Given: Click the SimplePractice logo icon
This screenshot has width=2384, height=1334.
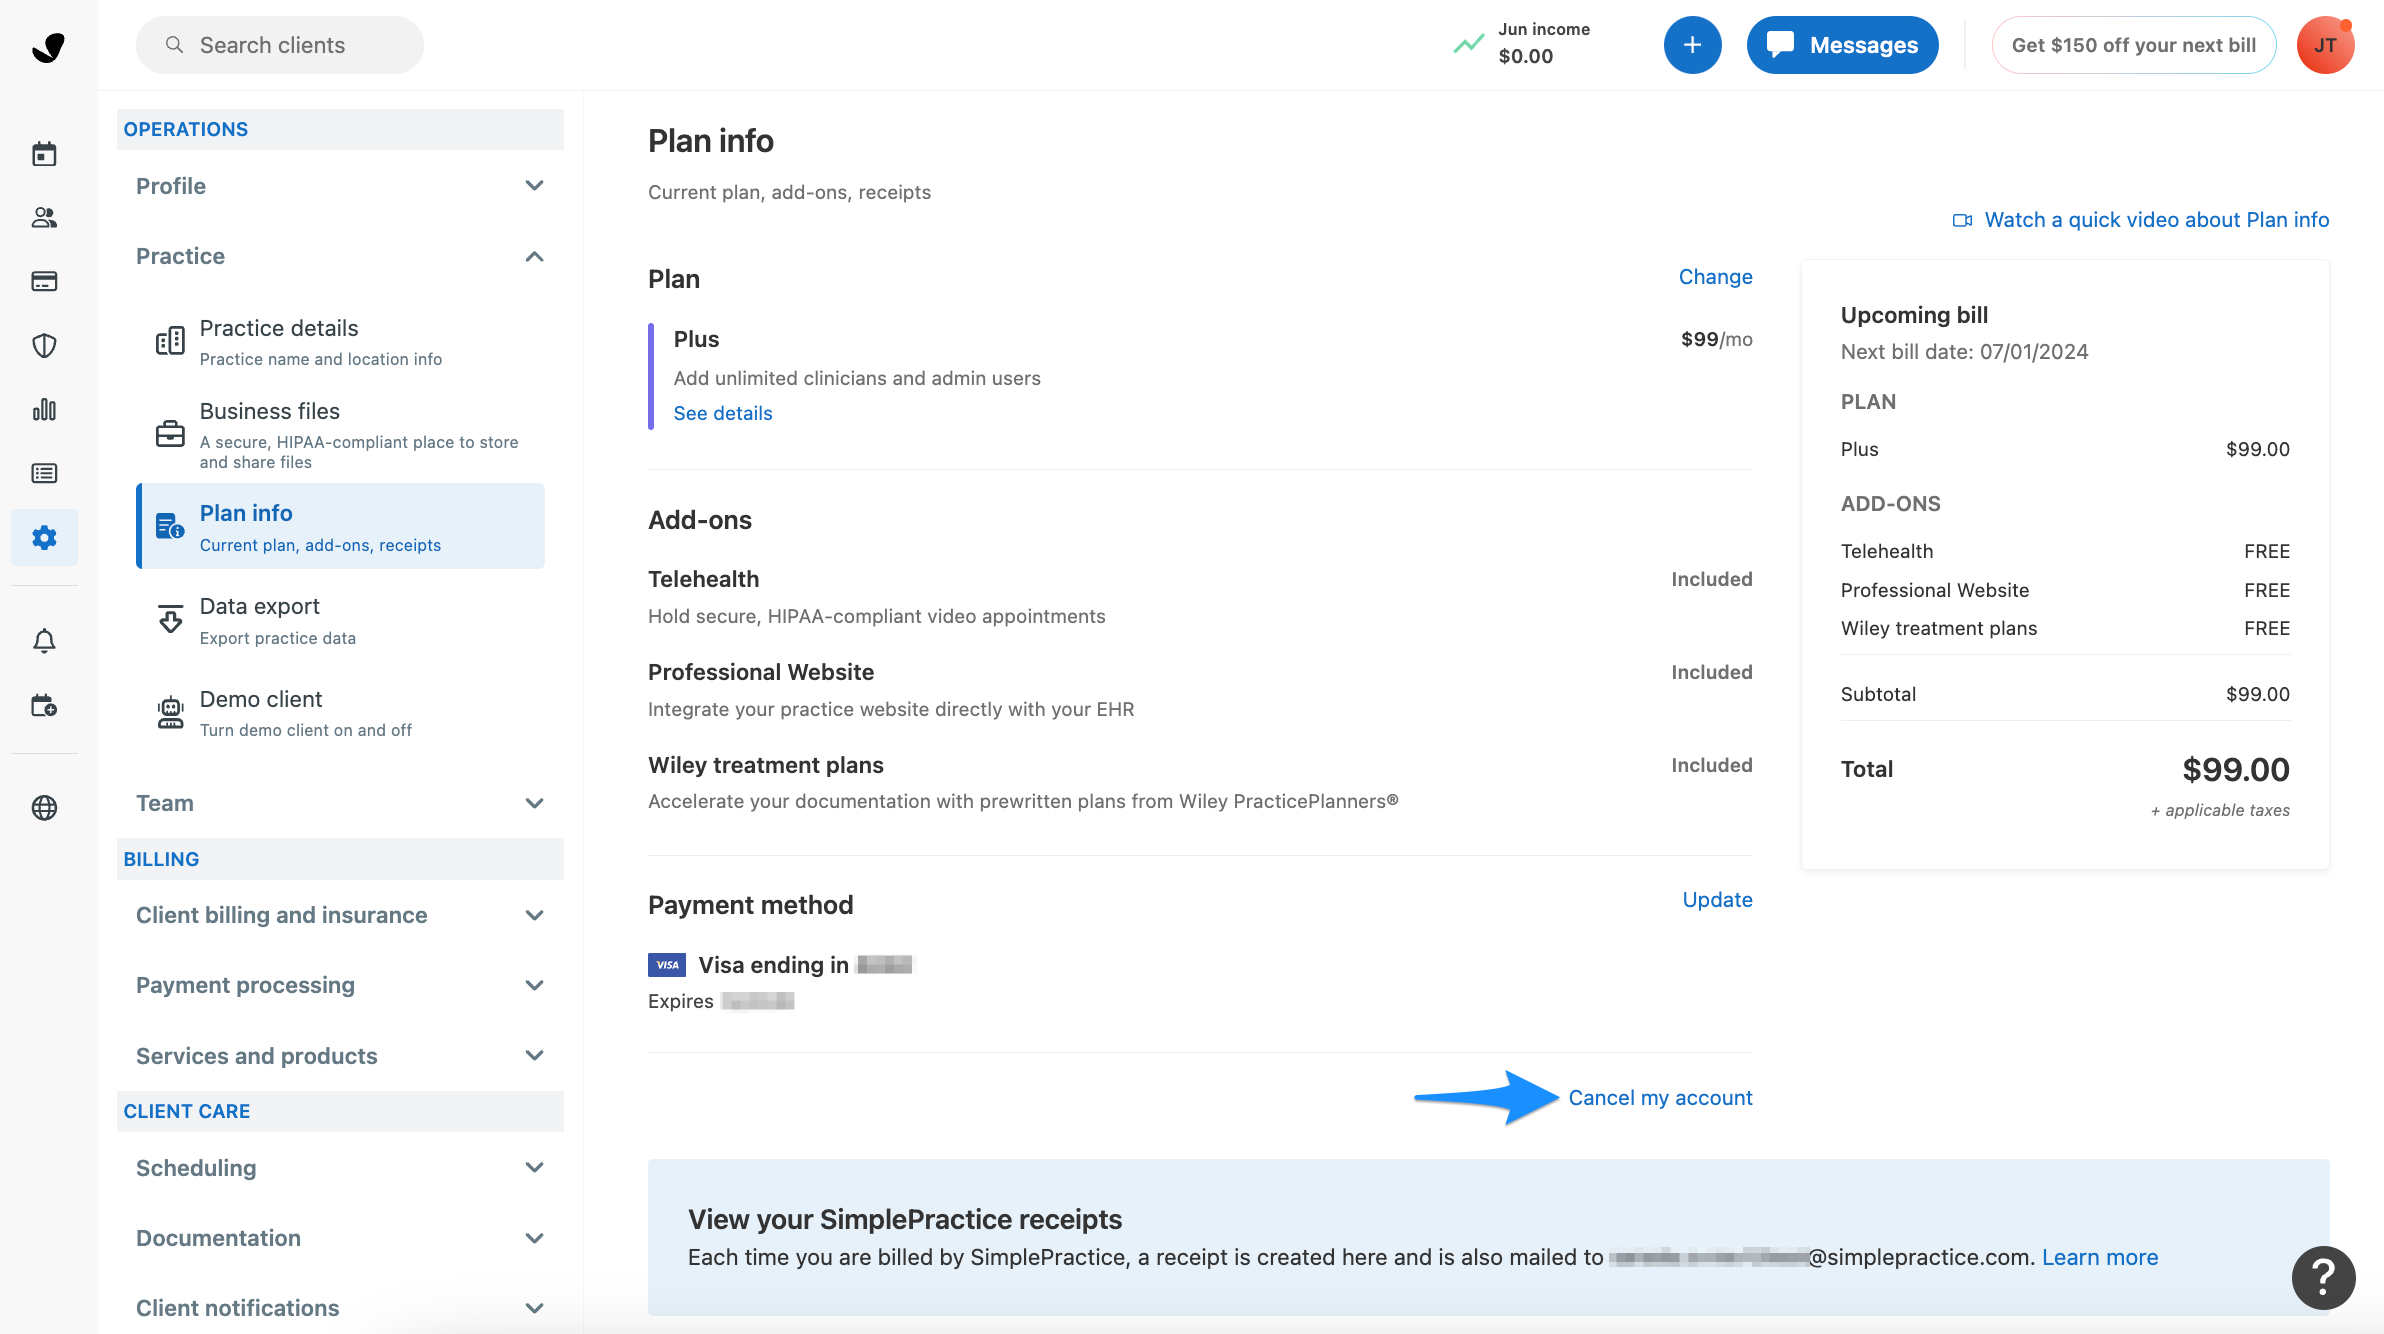Looking at the screenshot, I should click(x=47, y=46).
